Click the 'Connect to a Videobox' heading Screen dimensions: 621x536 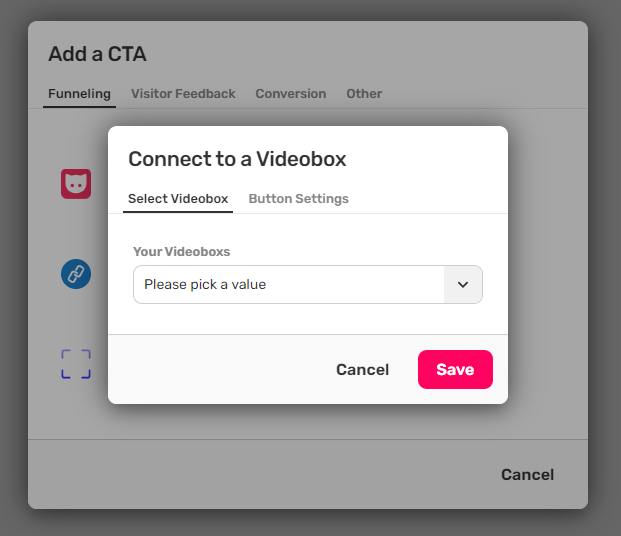[x=237, y=159]
